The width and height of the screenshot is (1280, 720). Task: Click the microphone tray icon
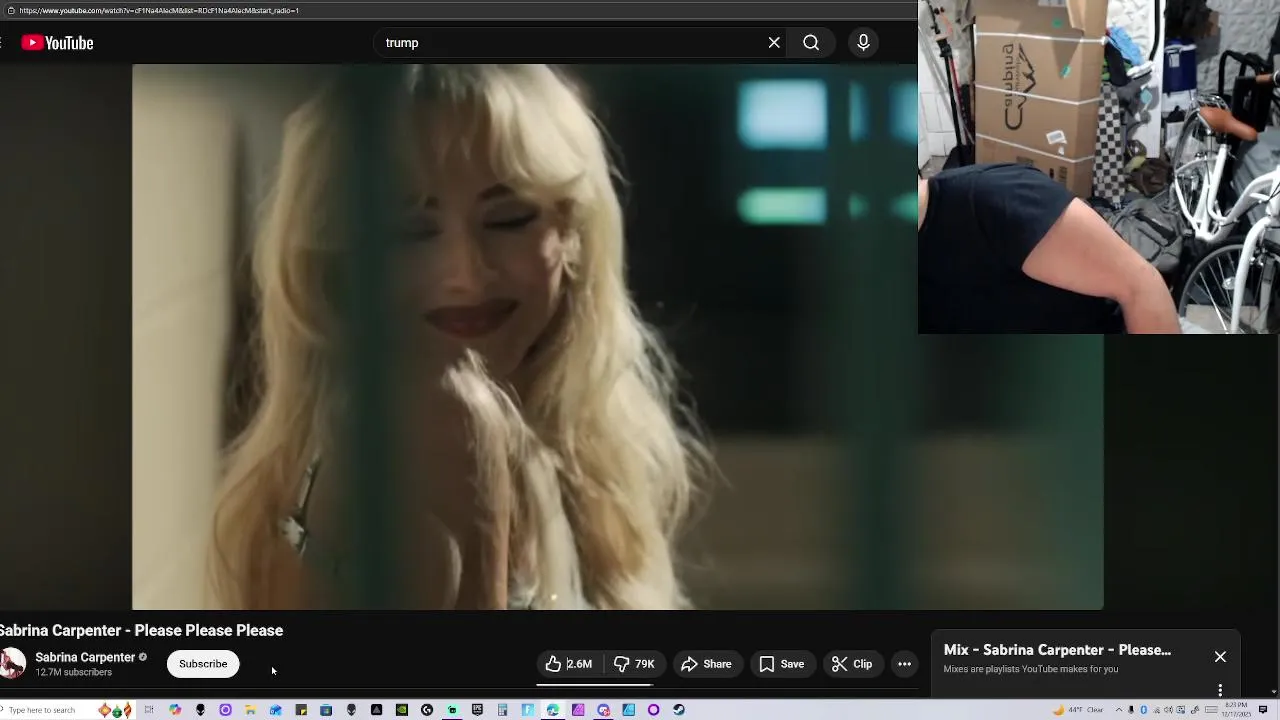(x=1131, y=710)
